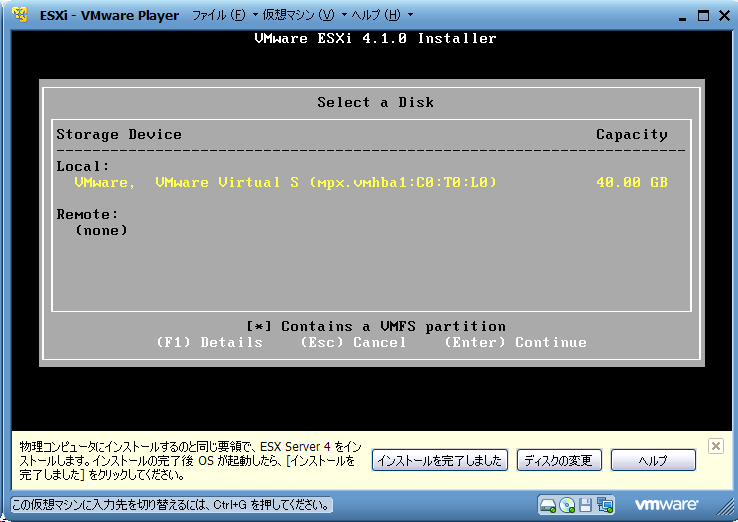Click the Select a Disk title
Image resolution: width=738 pixels, height=522 pixels.
tap(375, 103)
